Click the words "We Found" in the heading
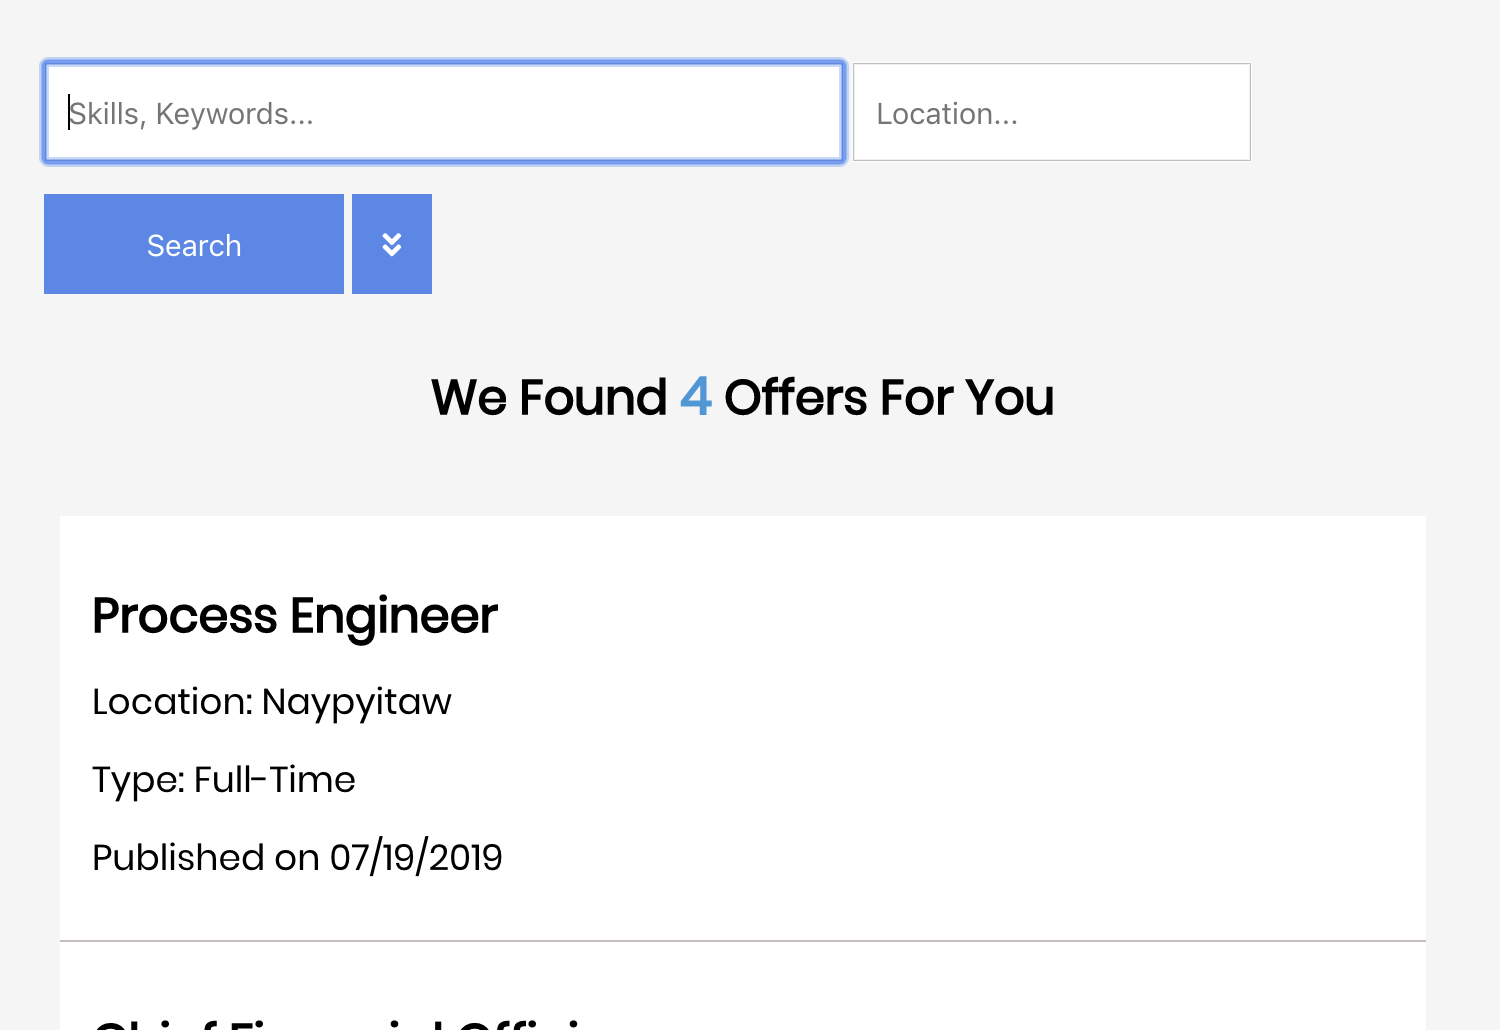 pyautogui.click(x=549, y=398)
